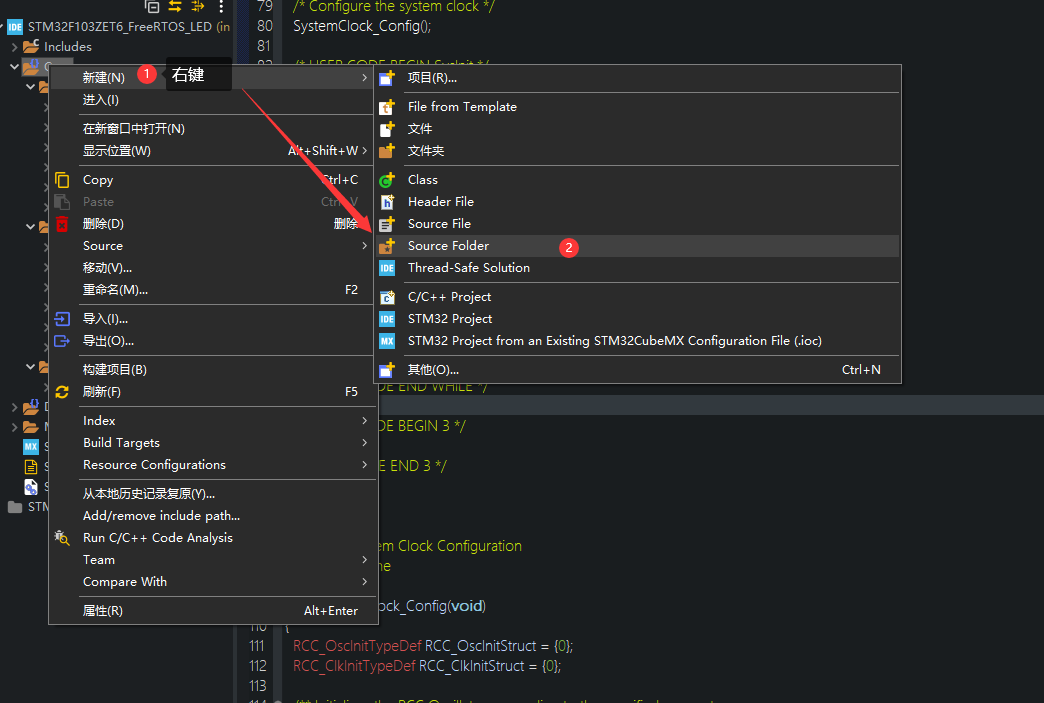
Task: Click the new file icon beside 文件
Action: (387, 128)
